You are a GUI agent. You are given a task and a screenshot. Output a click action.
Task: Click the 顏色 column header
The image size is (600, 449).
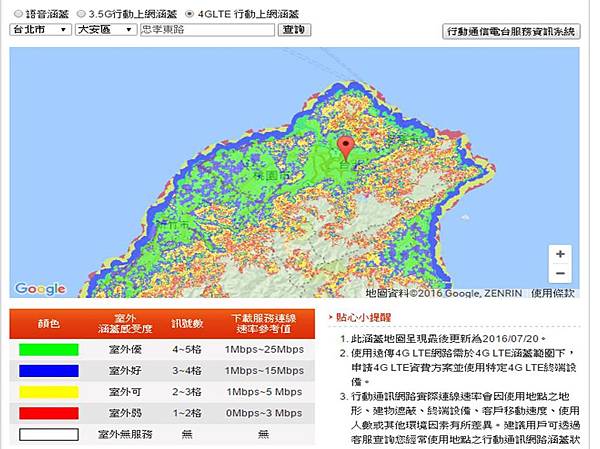pos(49,324)
